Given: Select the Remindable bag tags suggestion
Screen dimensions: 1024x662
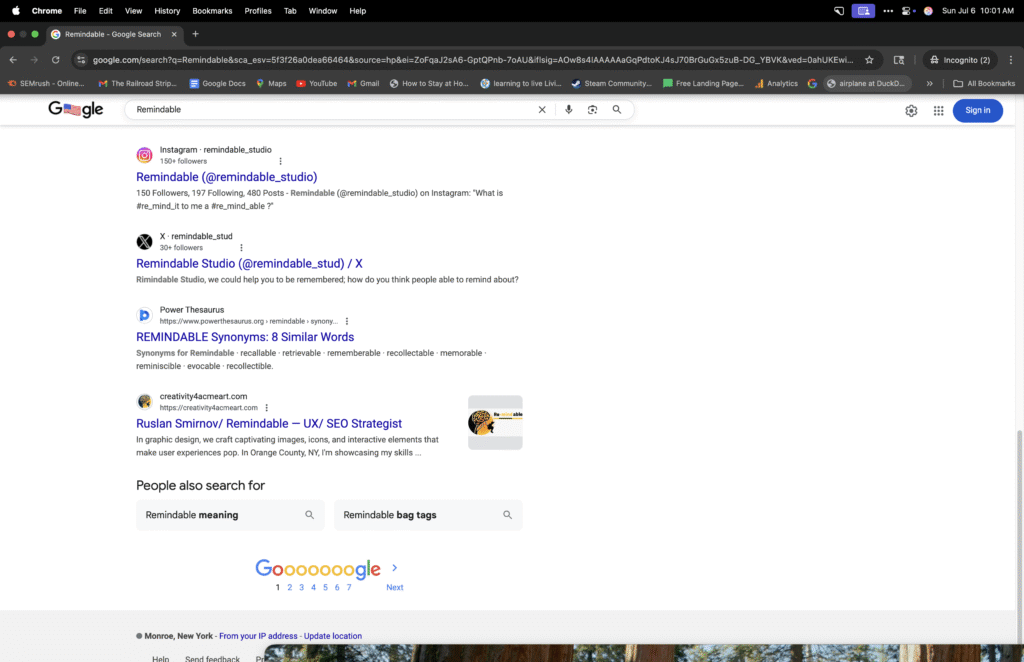Looking at the screenshot, I should pyautogui.click(x=428, y=515).
